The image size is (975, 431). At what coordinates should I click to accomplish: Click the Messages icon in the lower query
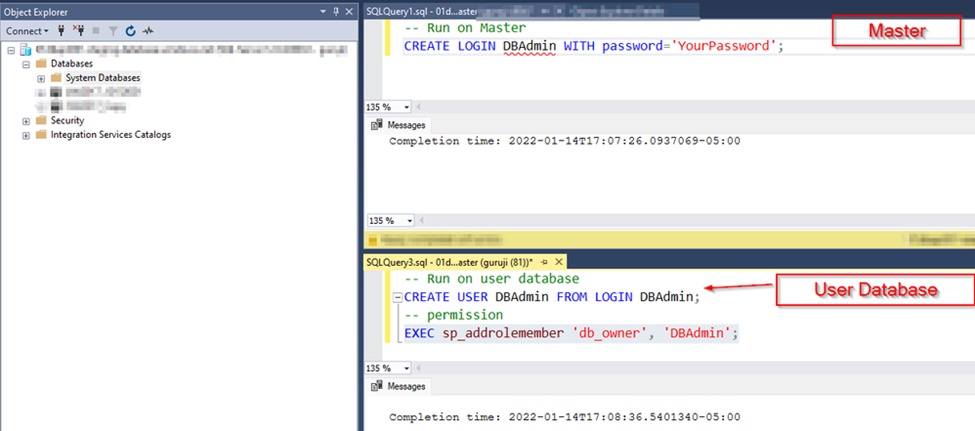click(377, 386)
